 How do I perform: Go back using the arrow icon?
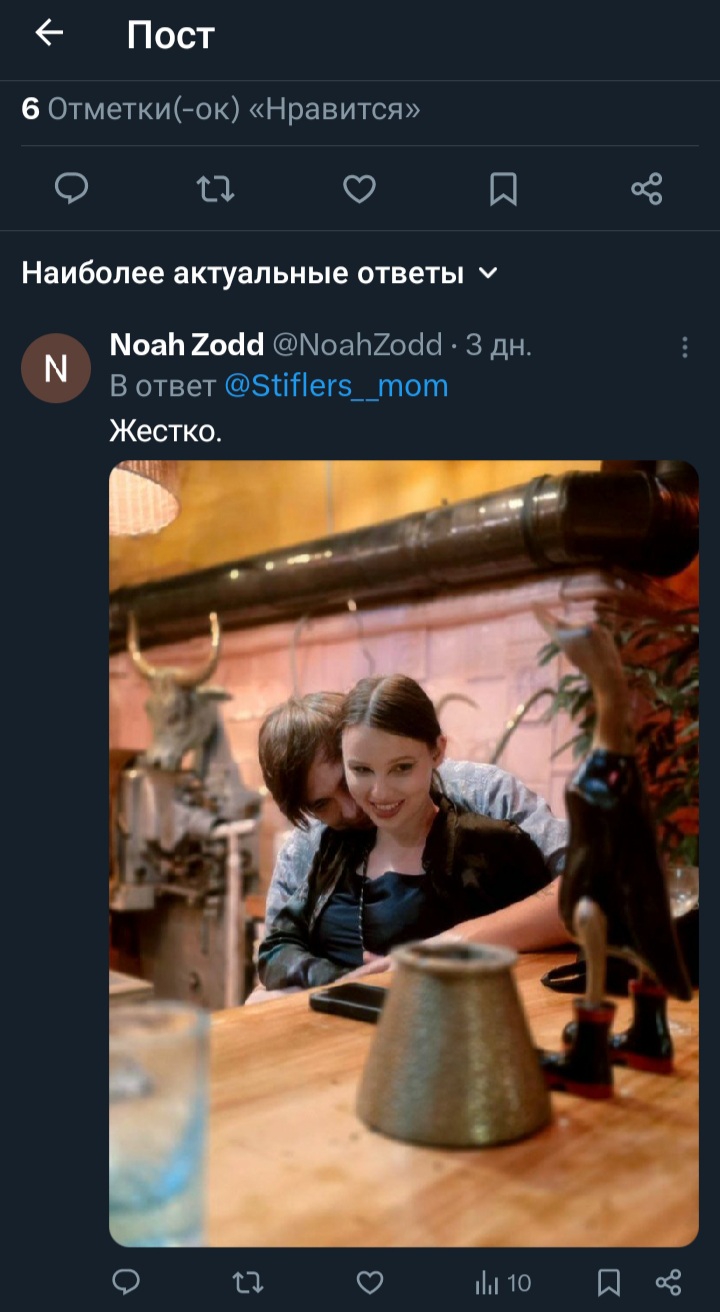pos(49,34)
